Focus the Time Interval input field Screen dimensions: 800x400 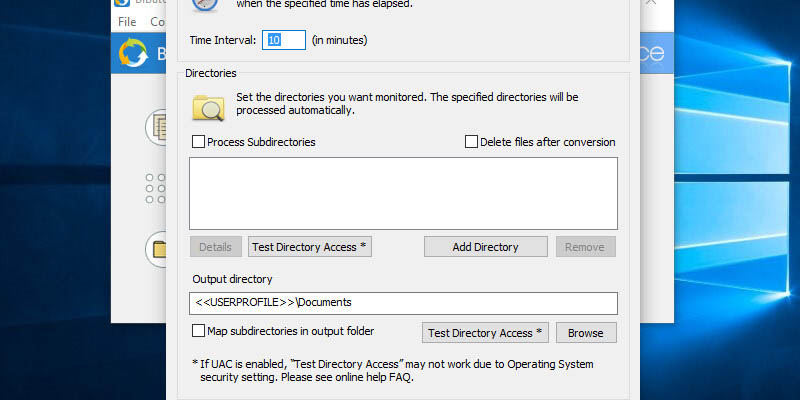tap(284, 40)
